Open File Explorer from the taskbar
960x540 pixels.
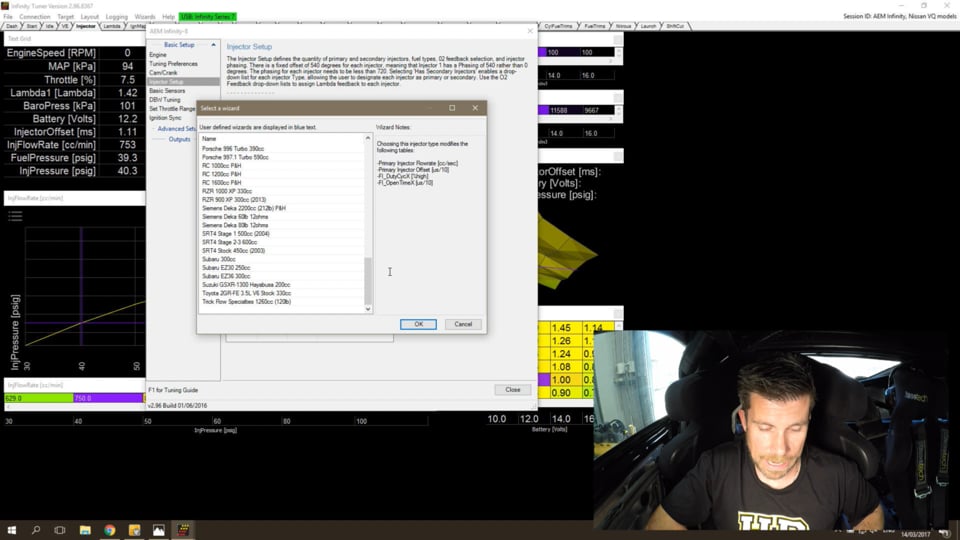(84, 530)
